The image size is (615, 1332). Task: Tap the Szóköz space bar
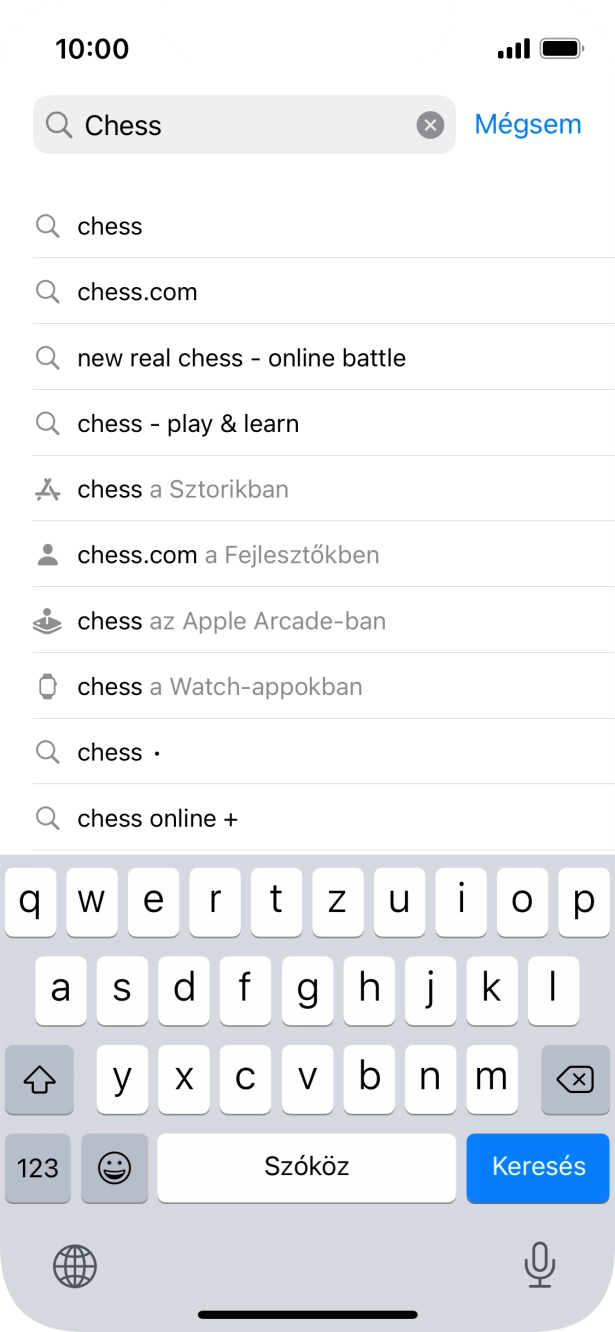[x=307, y=1167]
